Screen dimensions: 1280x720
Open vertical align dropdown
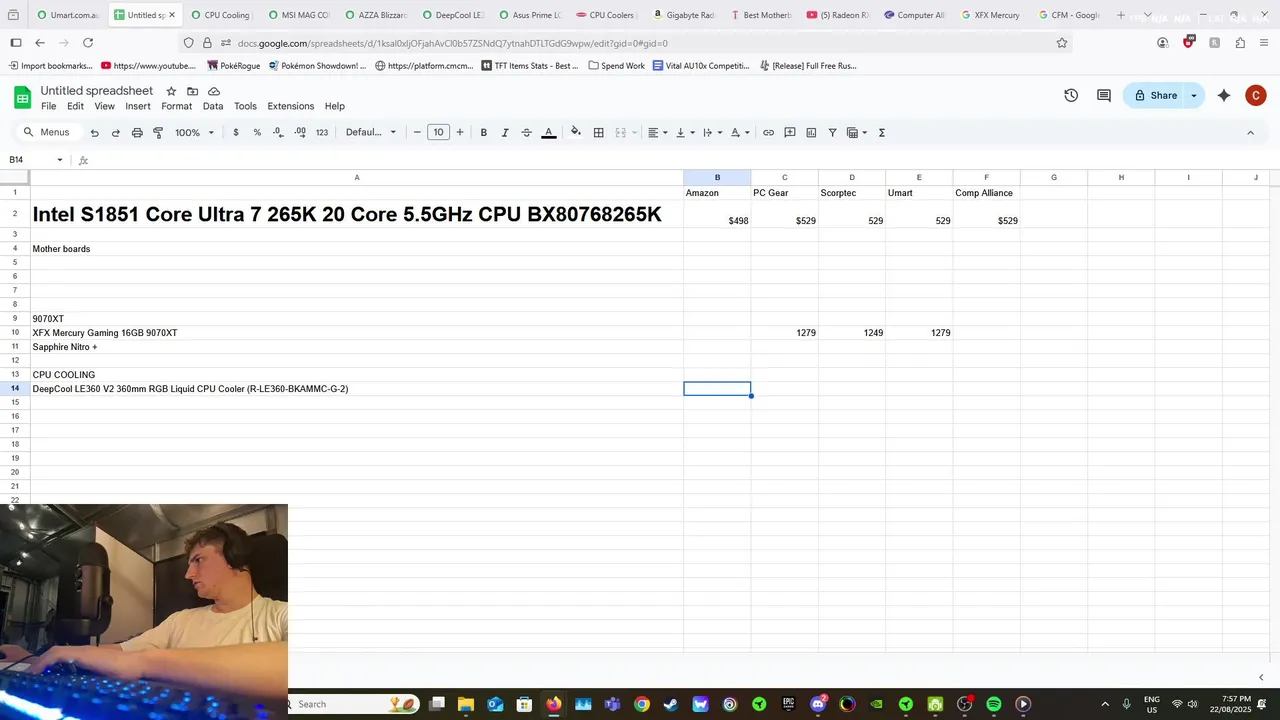point(685,133)
